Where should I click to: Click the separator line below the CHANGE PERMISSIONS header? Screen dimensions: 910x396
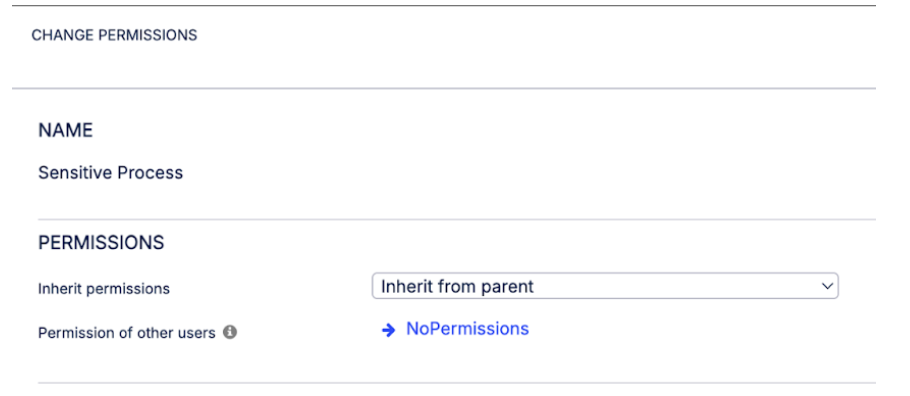click(x=444, y=89)
